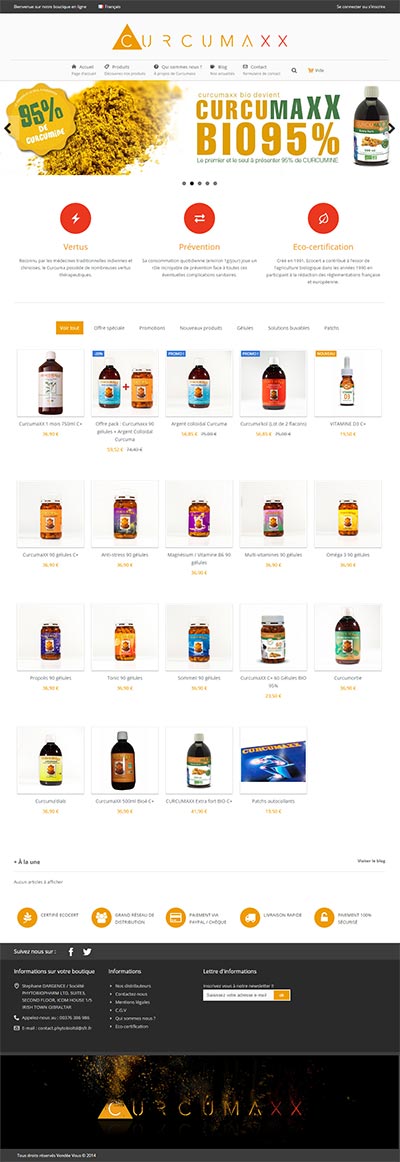Click the Livraison rapide truck icon
400x1162 pixels.
[x=250, y=917]
